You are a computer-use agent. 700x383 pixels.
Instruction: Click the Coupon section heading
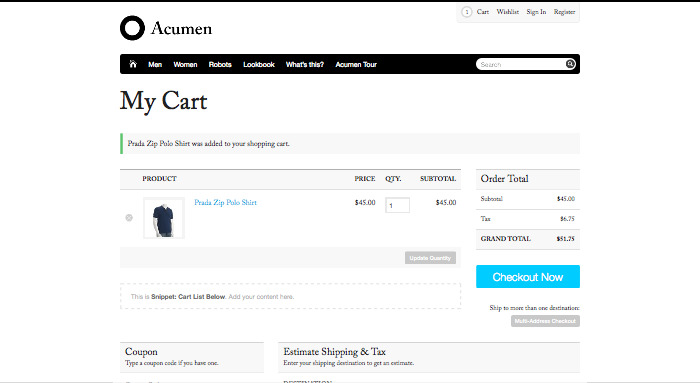(141, 352)
